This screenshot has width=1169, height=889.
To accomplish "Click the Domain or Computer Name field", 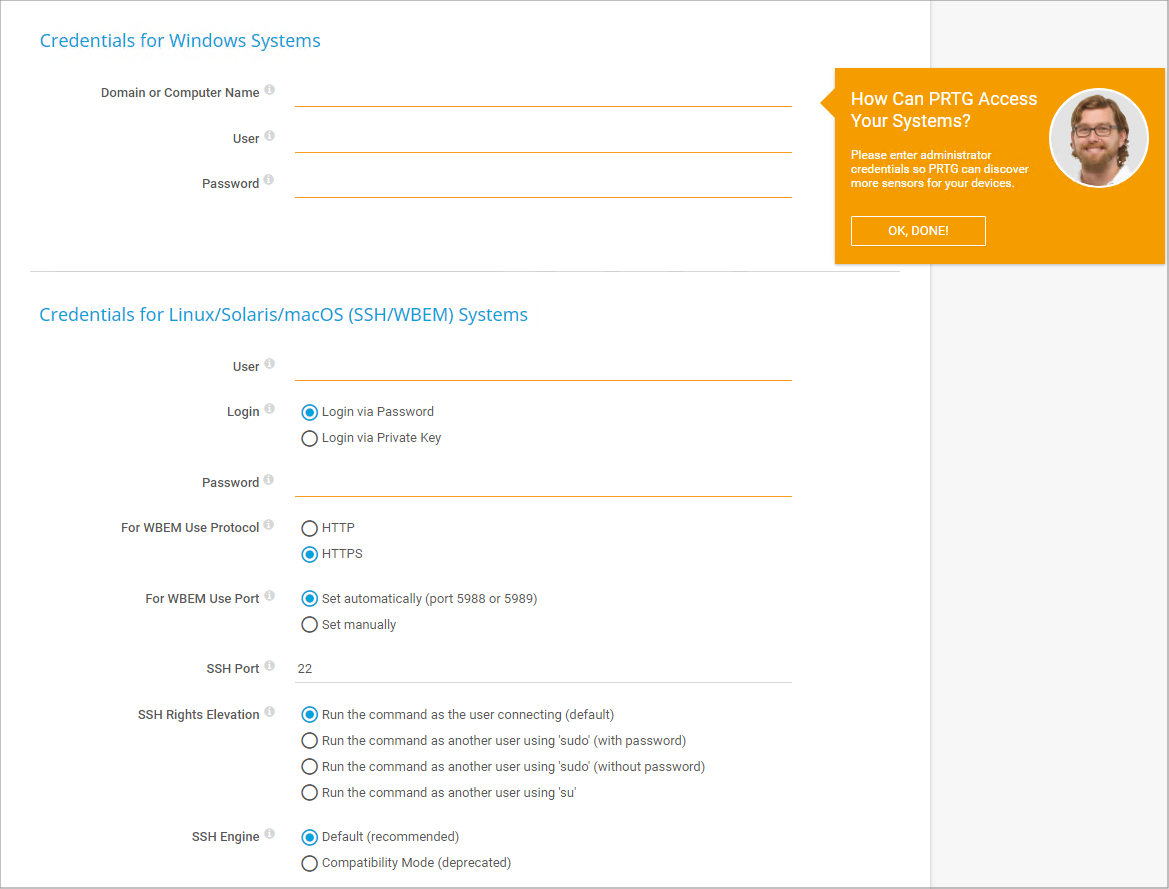I will click(x=543, y=93).
